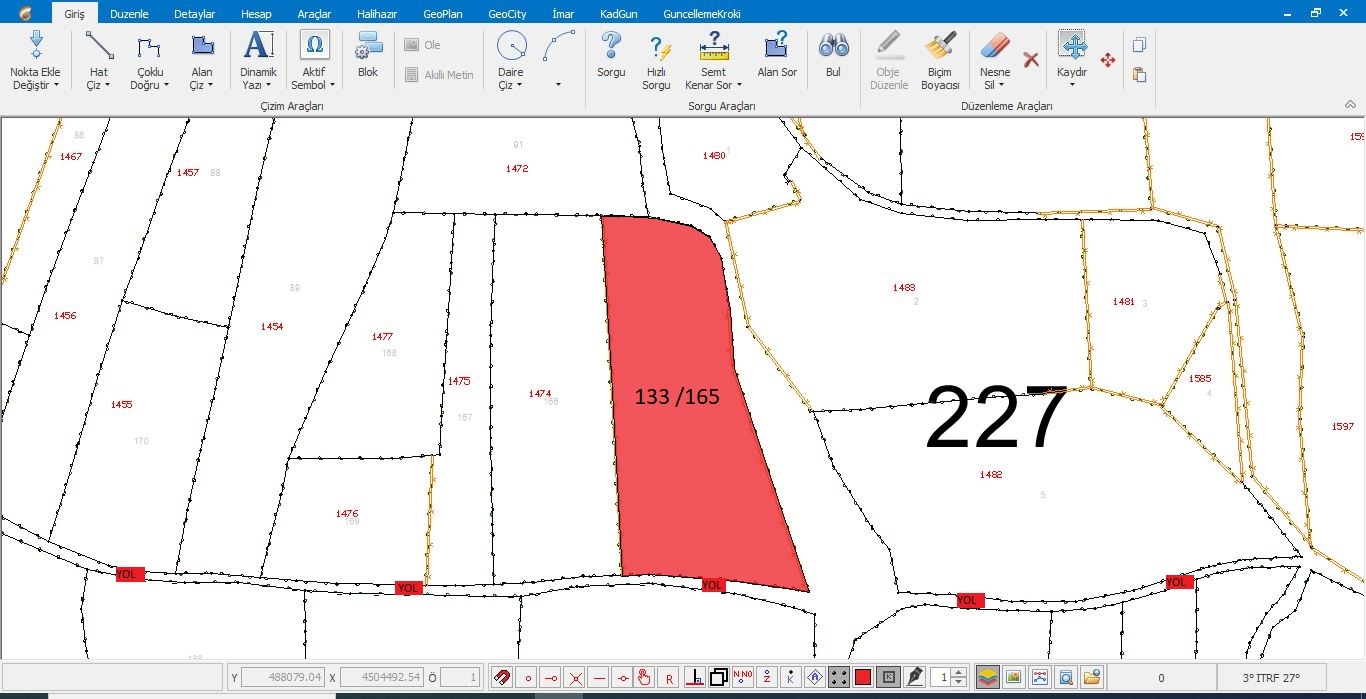Open the layers stack icon in status bar

pos(987,677)
